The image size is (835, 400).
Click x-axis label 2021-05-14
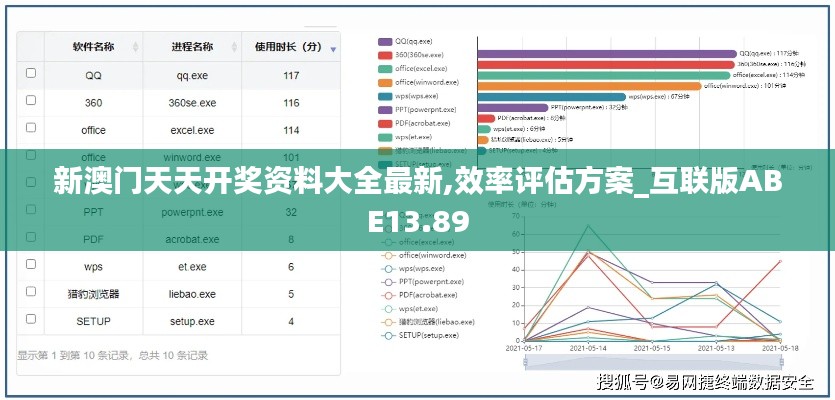coord(588,348)
